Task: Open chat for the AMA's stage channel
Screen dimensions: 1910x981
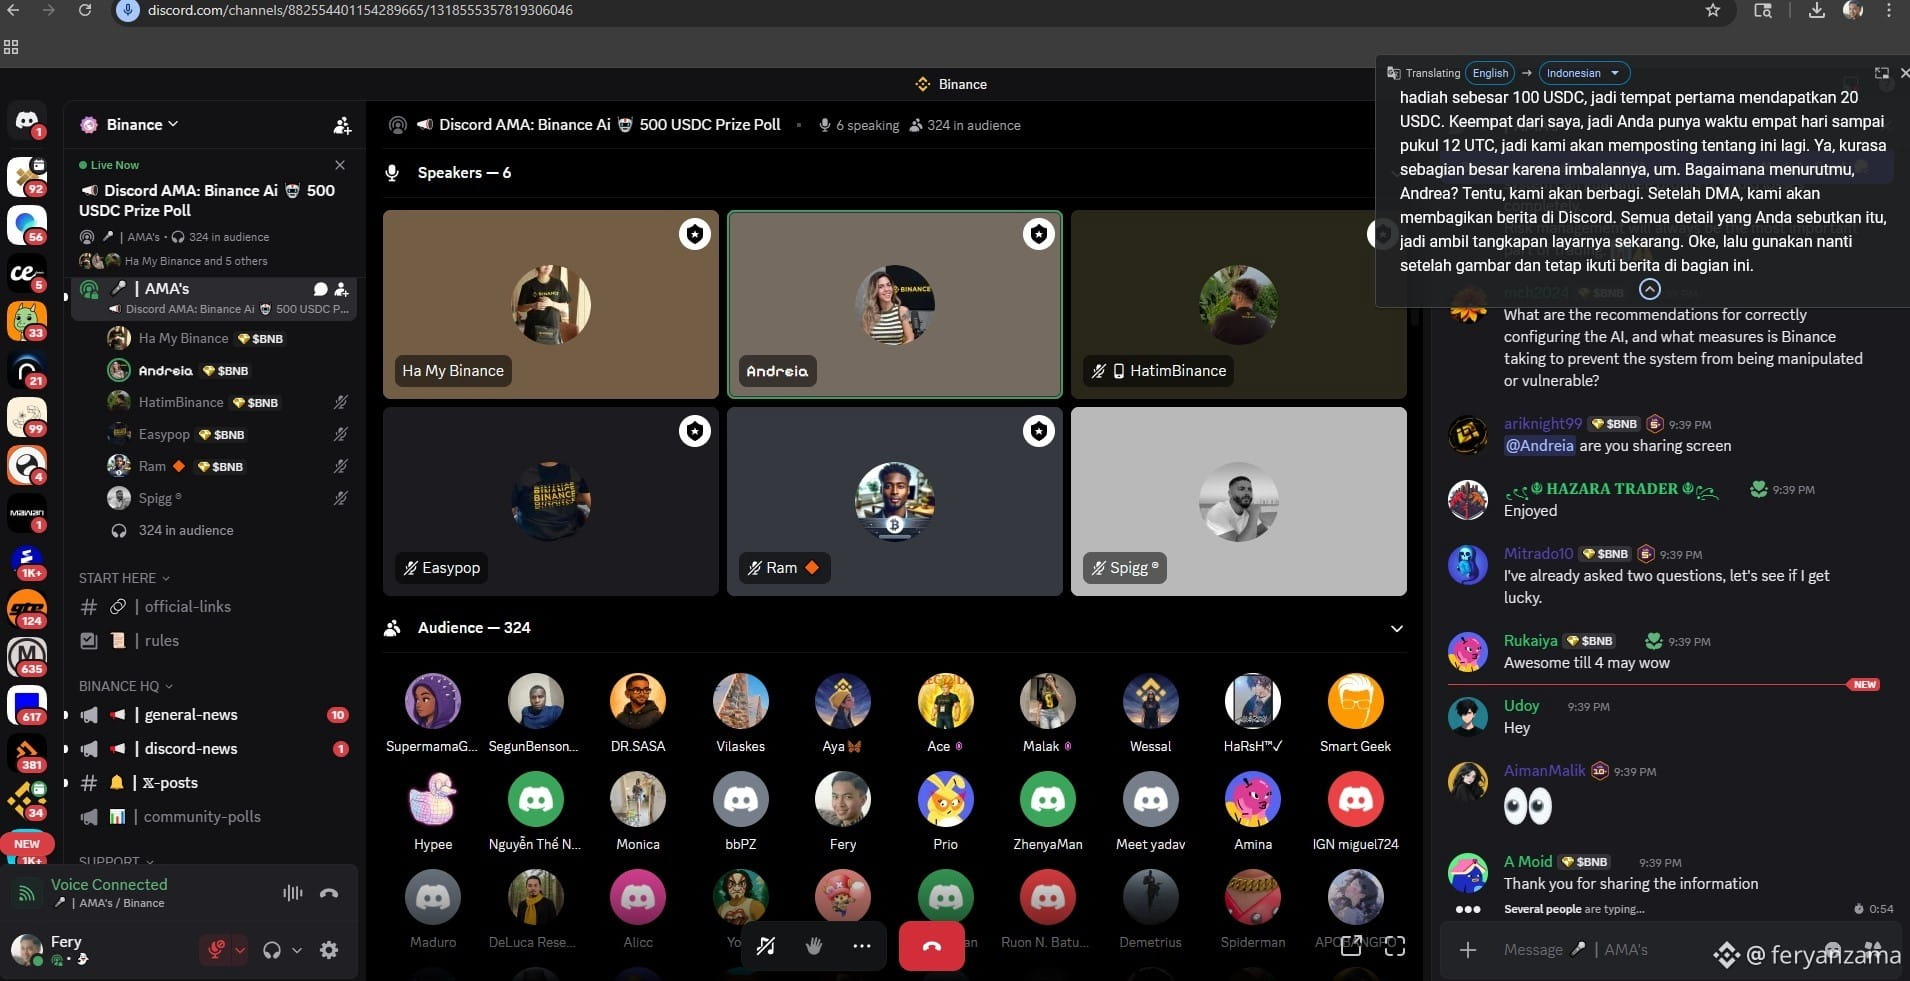Action: 321,289
